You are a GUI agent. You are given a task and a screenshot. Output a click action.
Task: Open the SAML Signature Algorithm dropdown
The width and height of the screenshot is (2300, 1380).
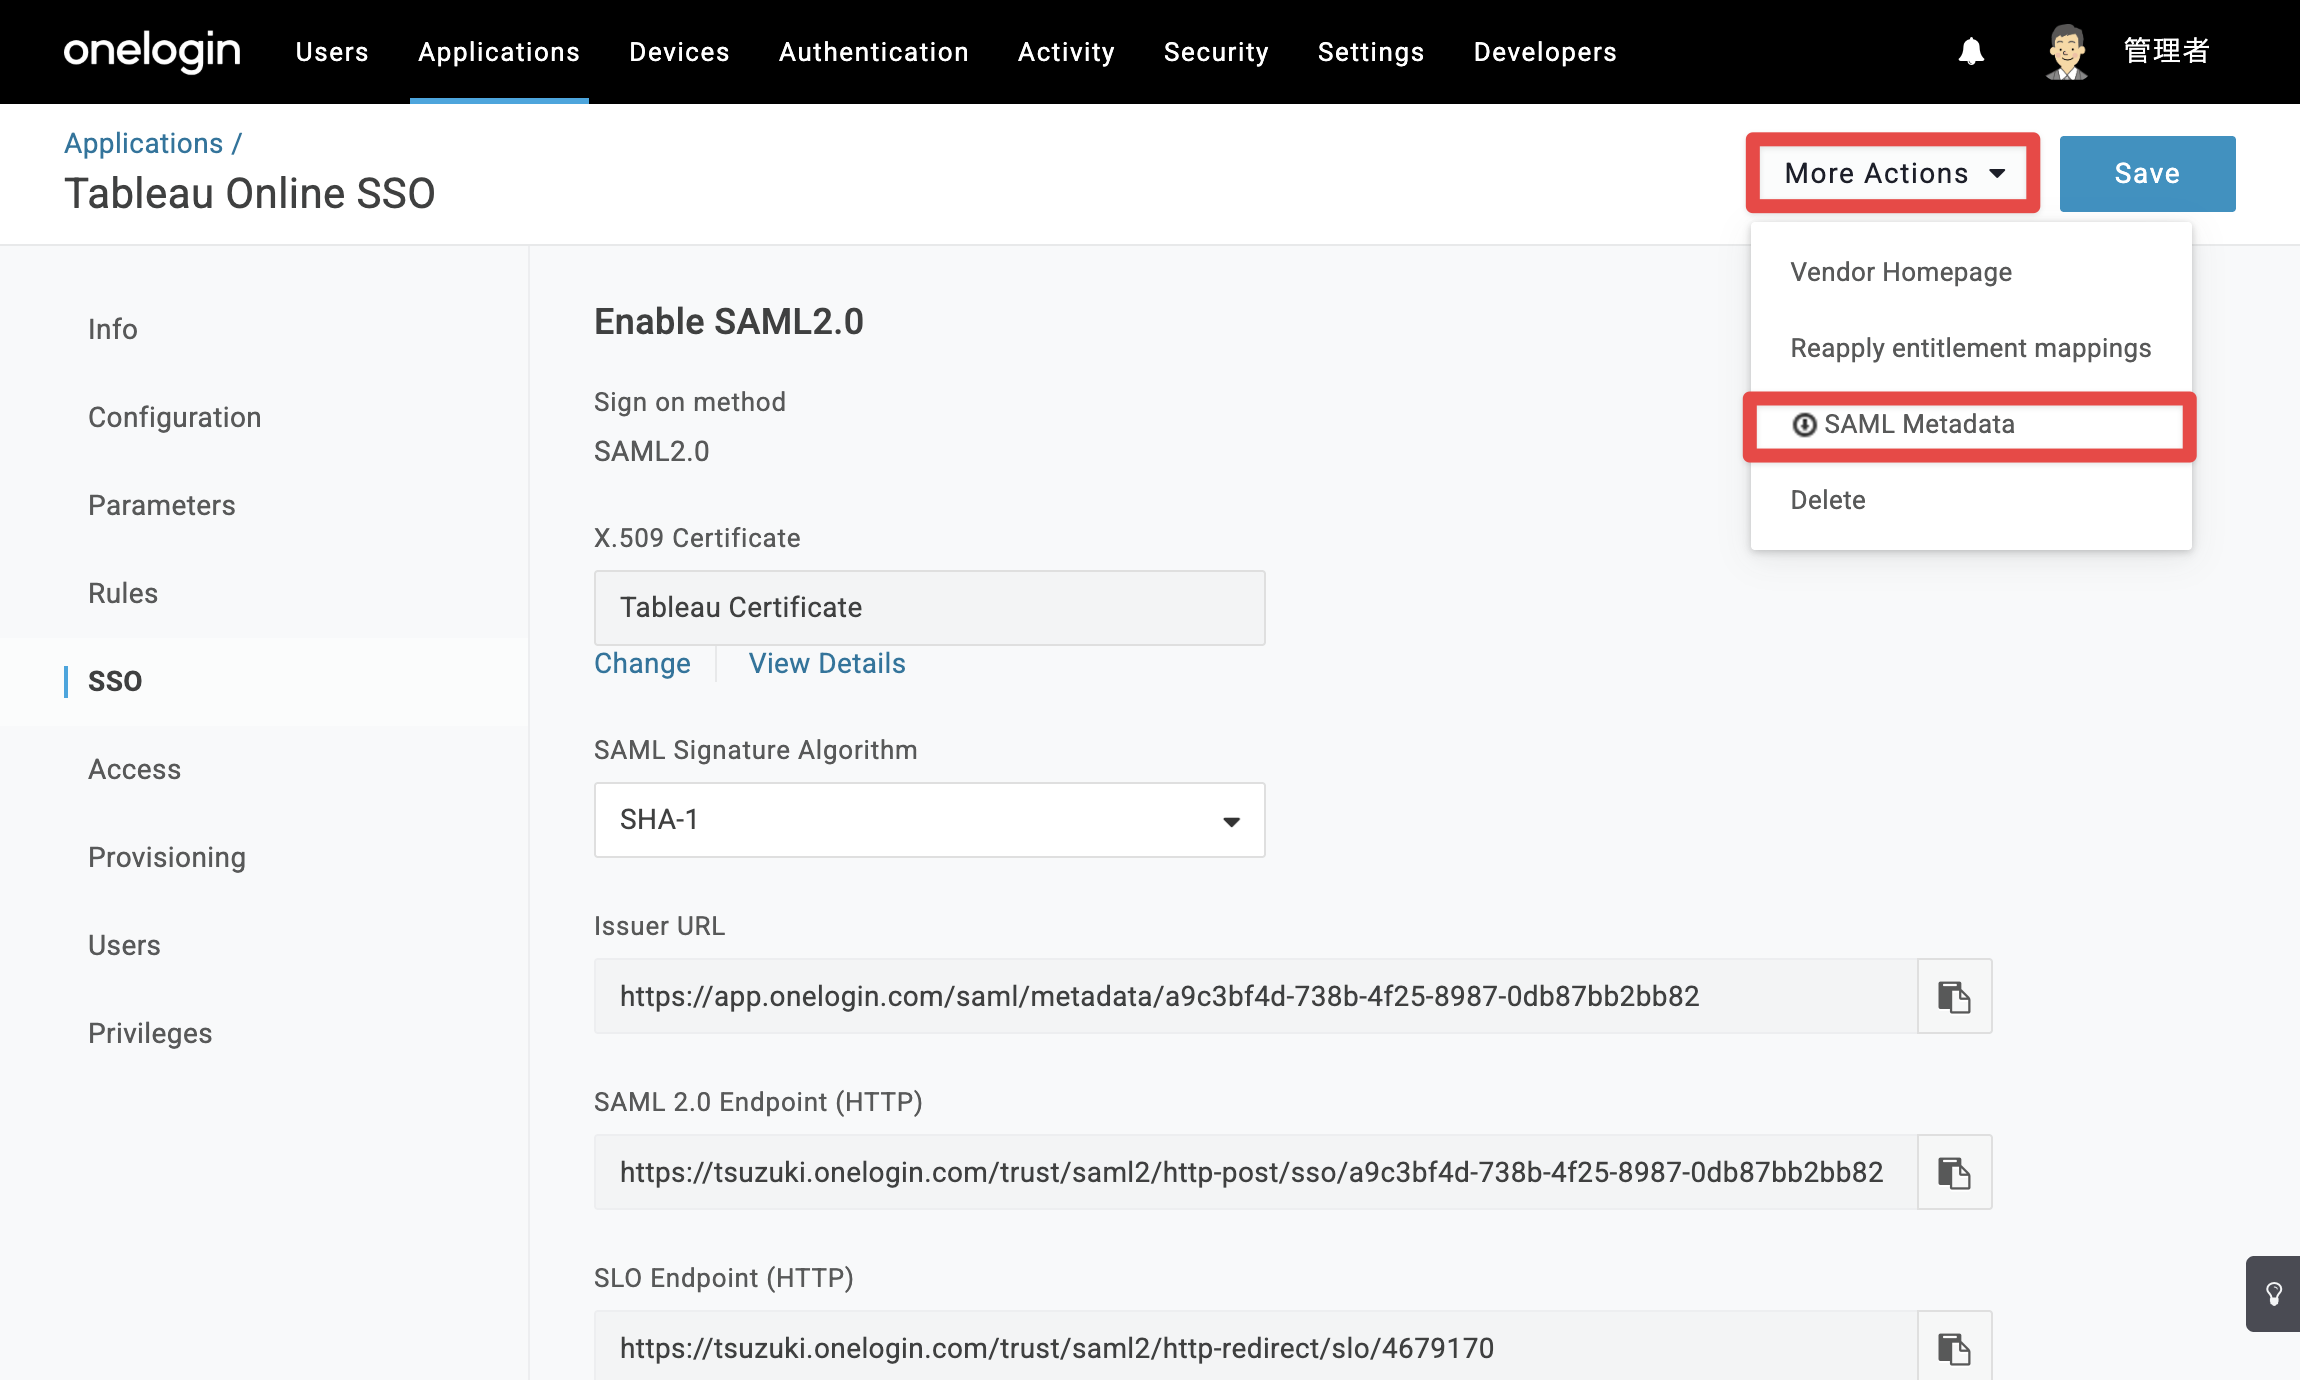coord(929,820)
